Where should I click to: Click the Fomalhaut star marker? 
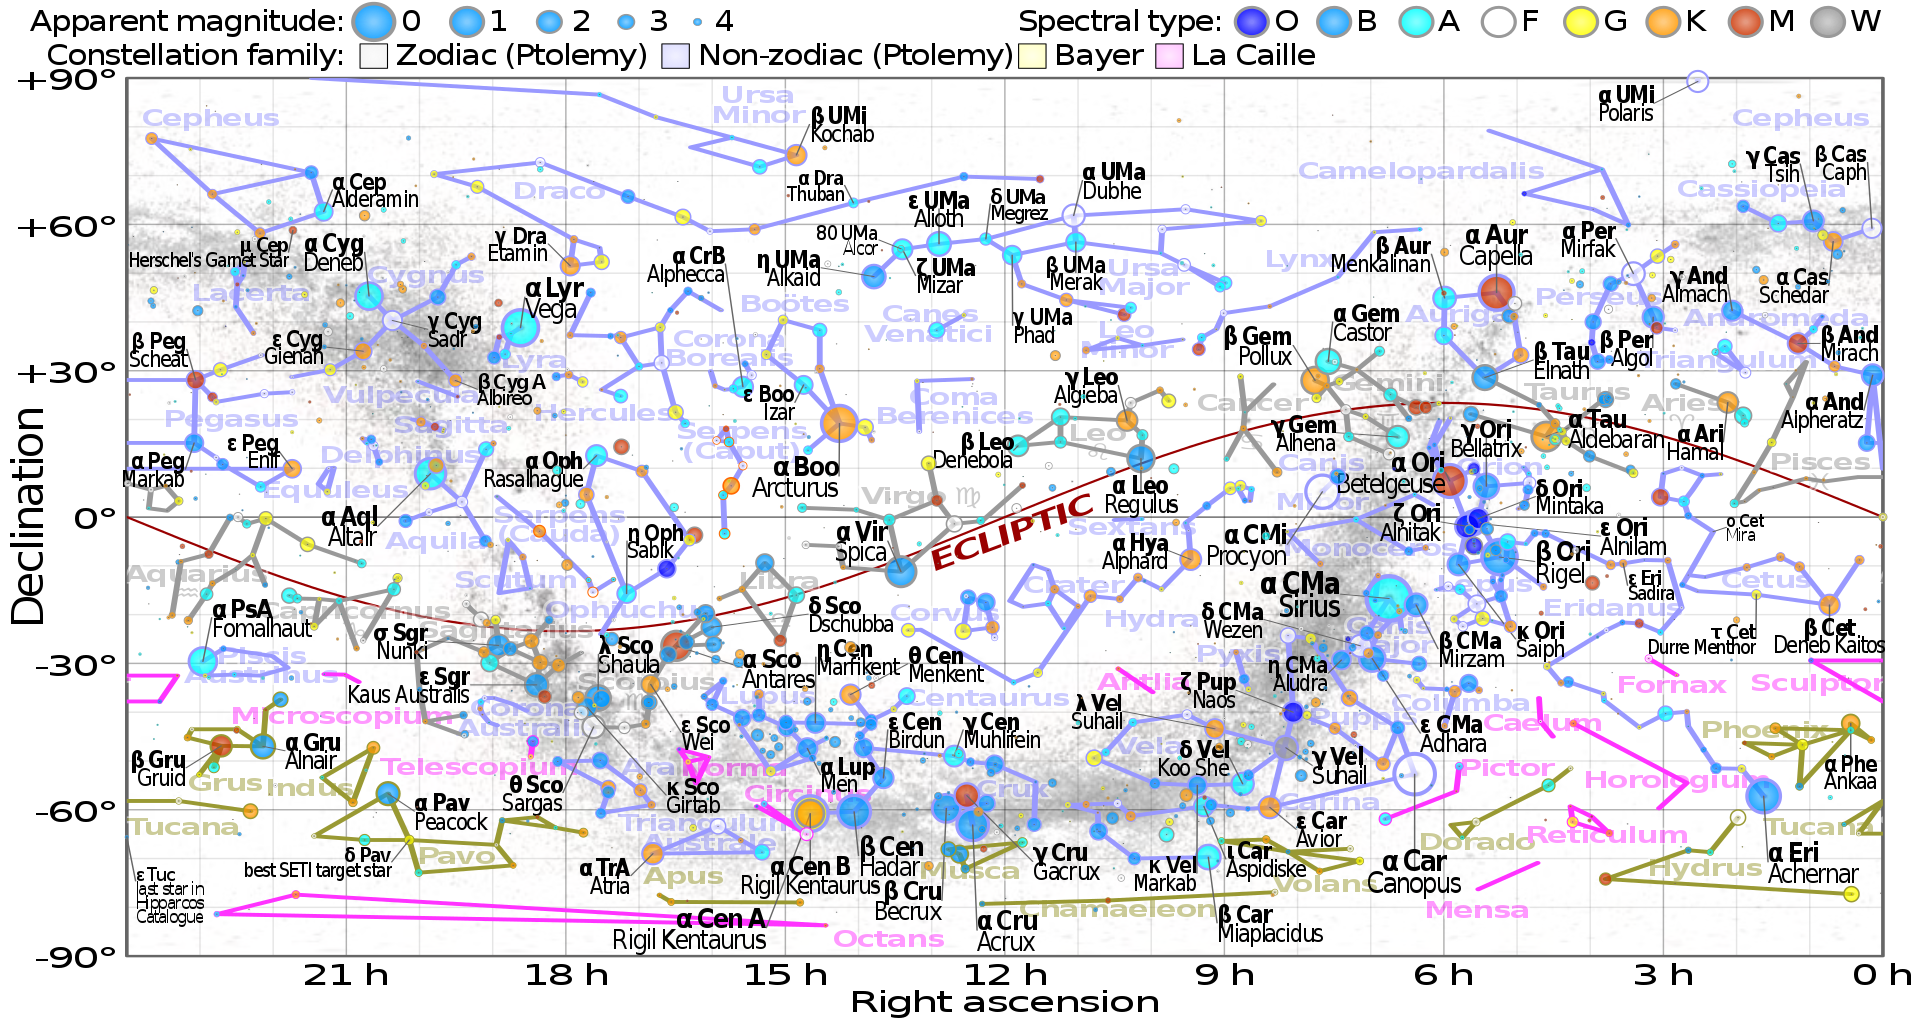click(x=203, y=661)
